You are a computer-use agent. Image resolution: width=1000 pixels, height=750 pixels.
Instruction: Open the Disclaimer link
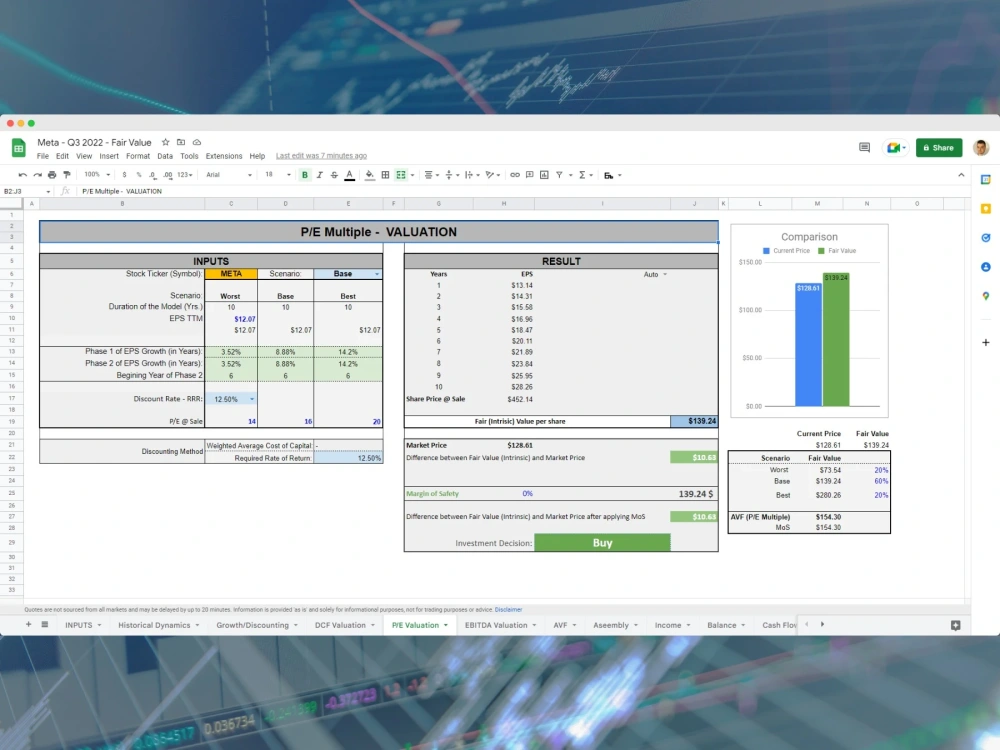[509, 609]
